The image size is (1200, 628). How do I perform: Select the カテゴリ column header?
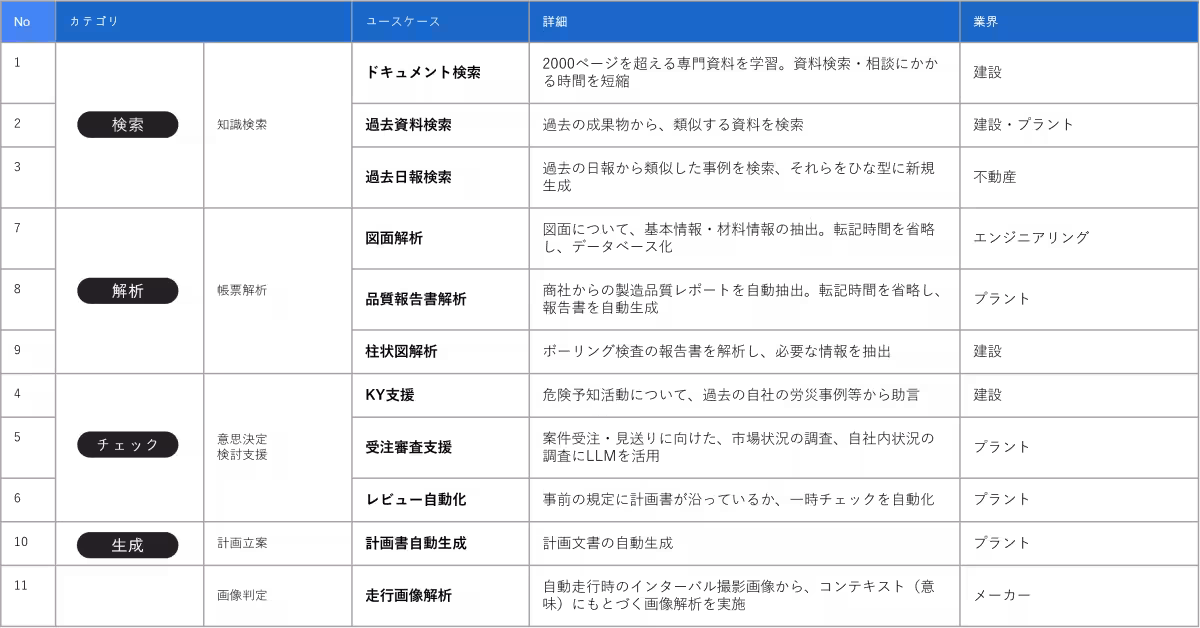click(x=203, y=21)
